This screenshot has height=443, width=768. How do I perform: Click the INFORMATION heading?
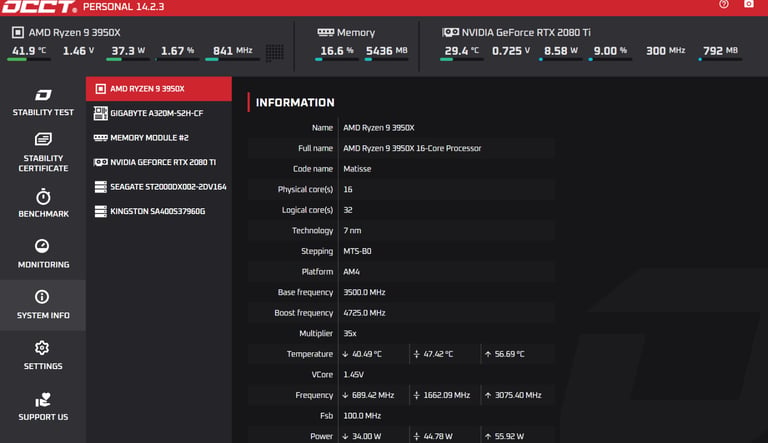click(295, 102)
